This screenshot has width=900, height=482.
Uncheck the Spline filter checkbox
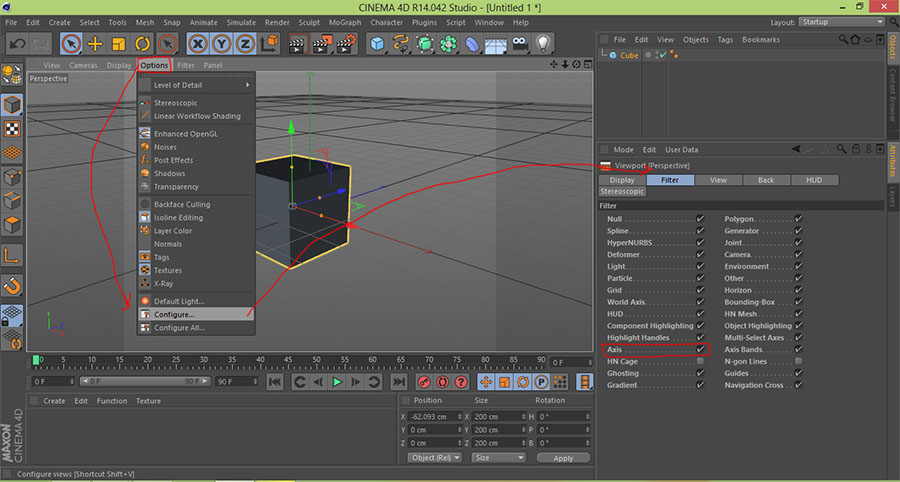coord(700,231)
